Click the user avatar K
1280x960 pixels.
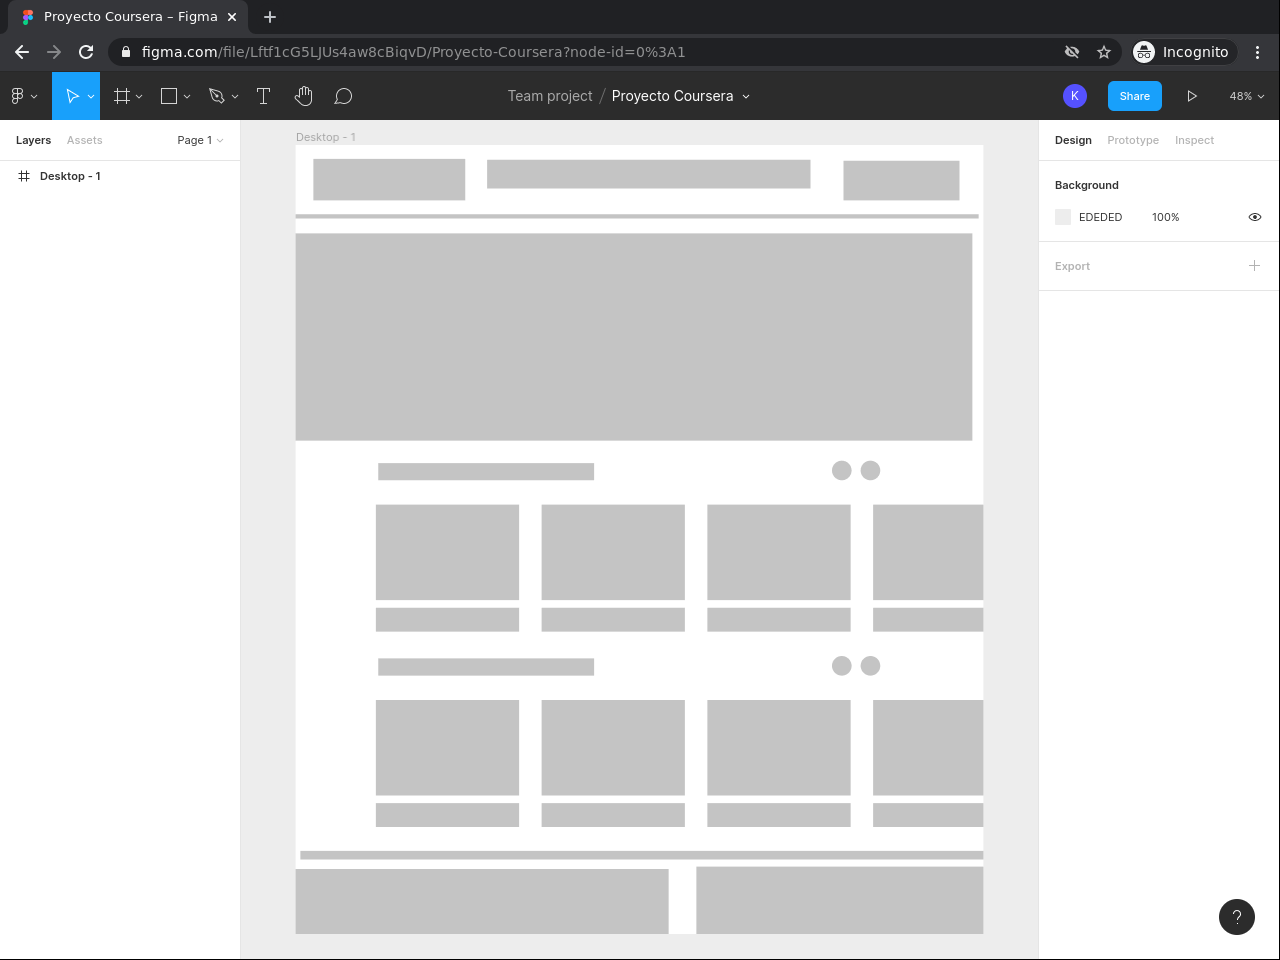(x=1075, y=96)
